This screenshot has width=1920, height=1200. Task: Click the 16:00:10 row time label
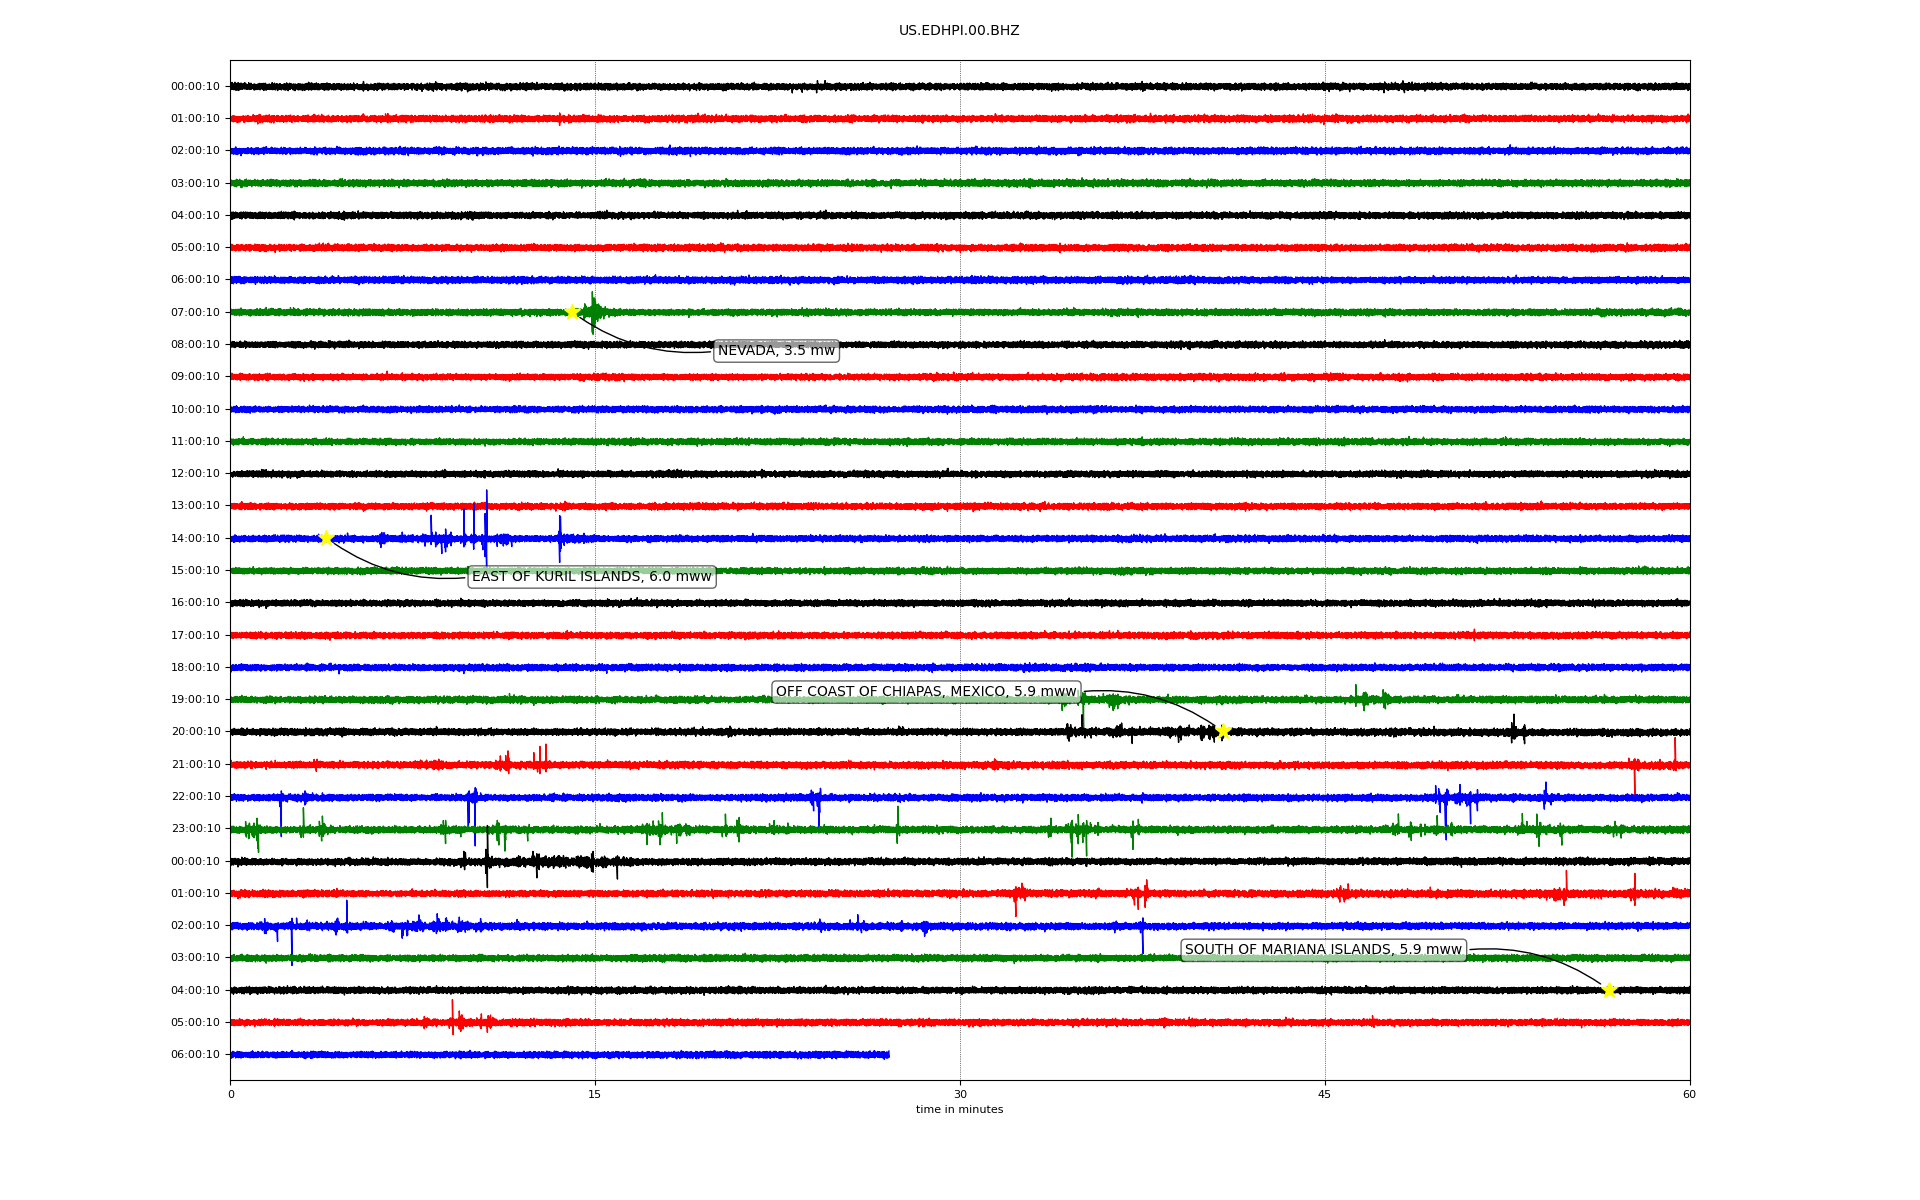[x=195, y=603]
